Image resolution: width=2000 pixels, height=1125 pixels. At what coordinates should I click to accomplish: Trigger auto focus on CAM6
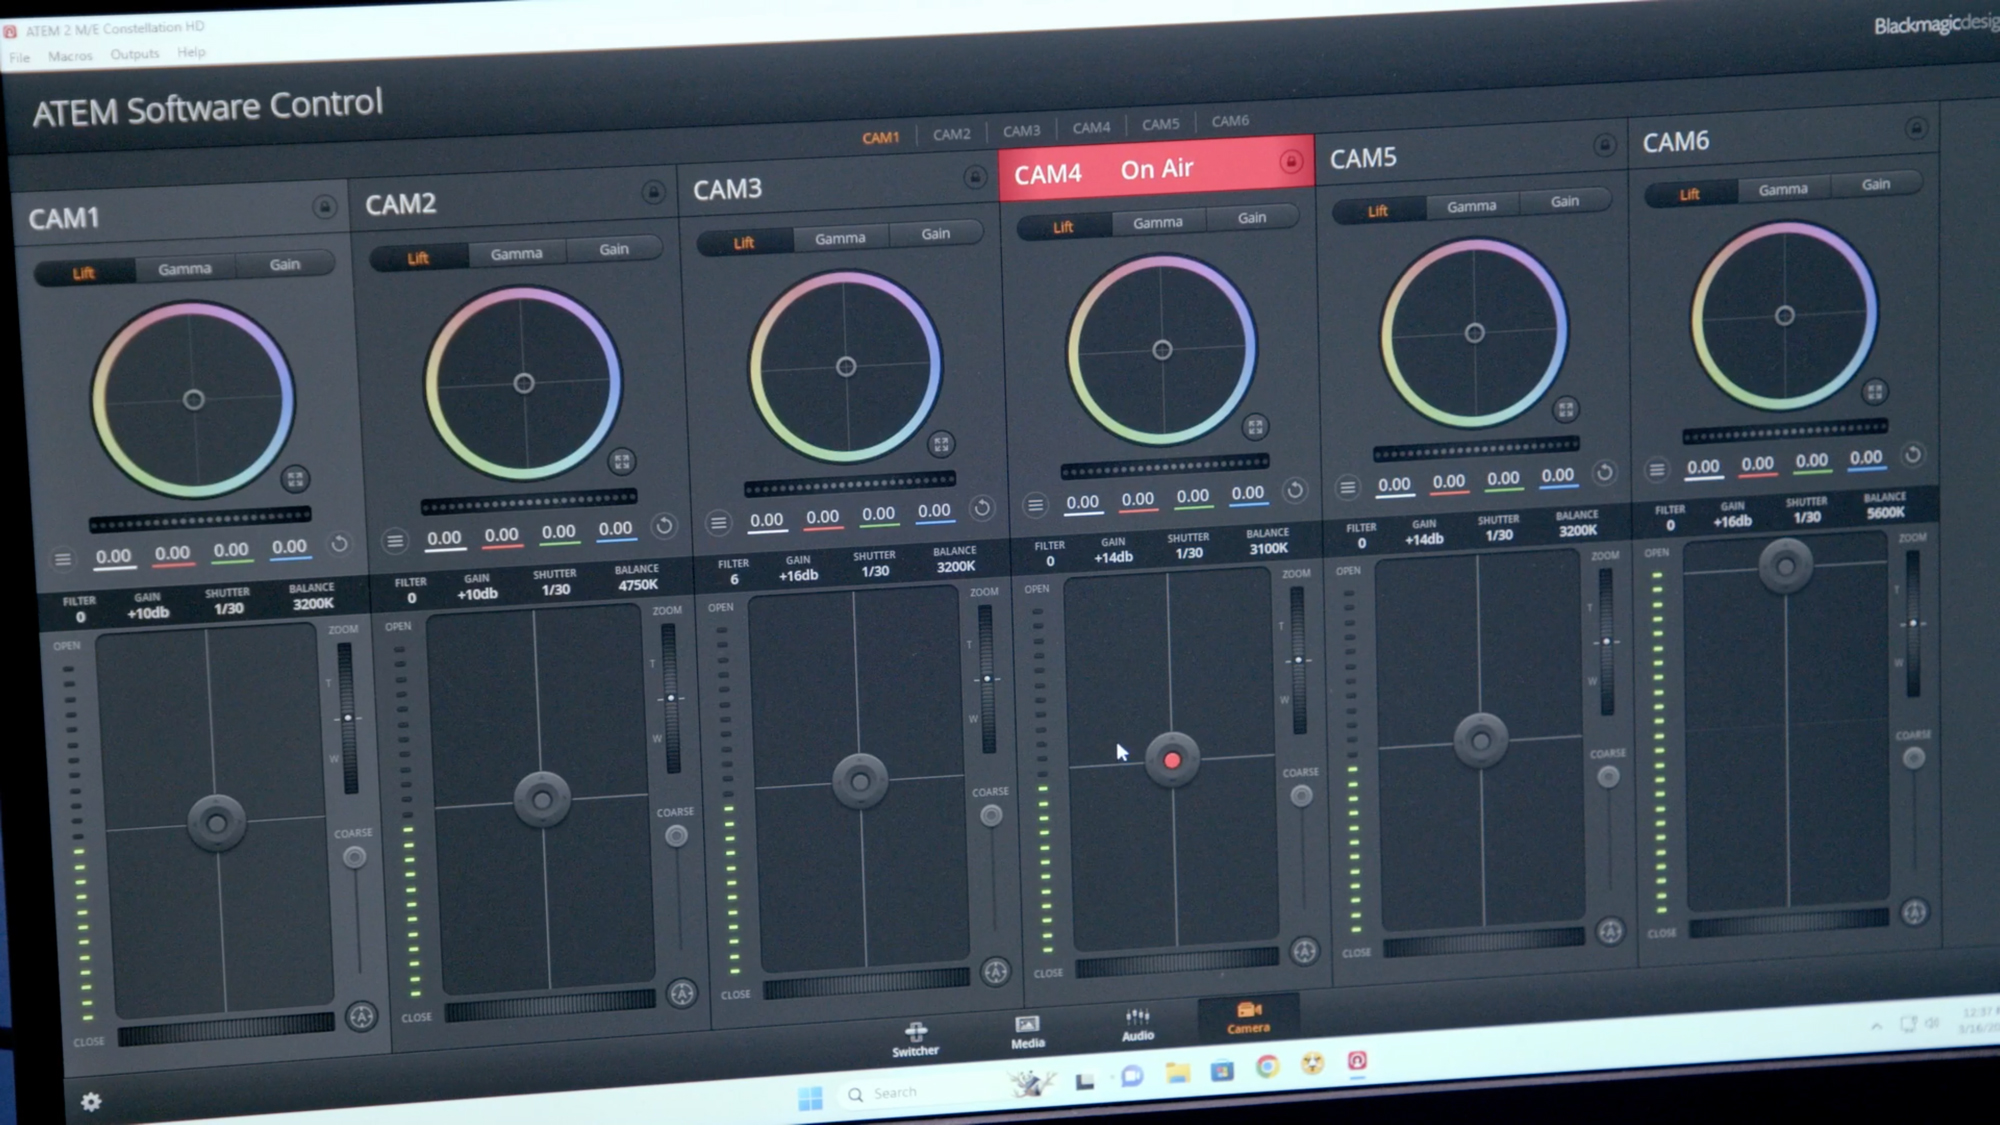(1914, 912)
